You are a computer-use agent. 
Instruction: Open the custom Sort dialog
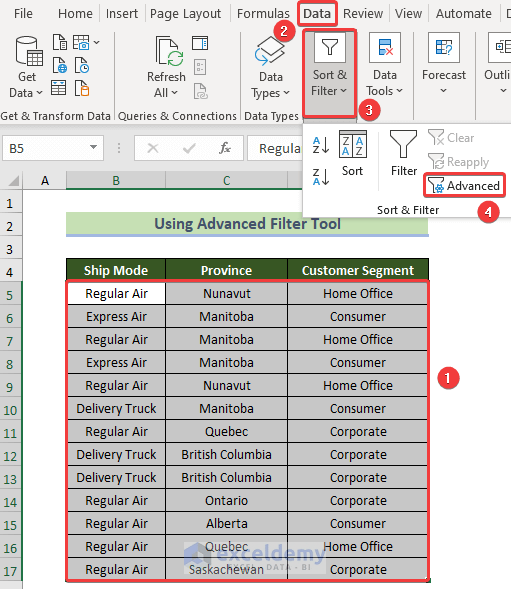pos(352,153)
